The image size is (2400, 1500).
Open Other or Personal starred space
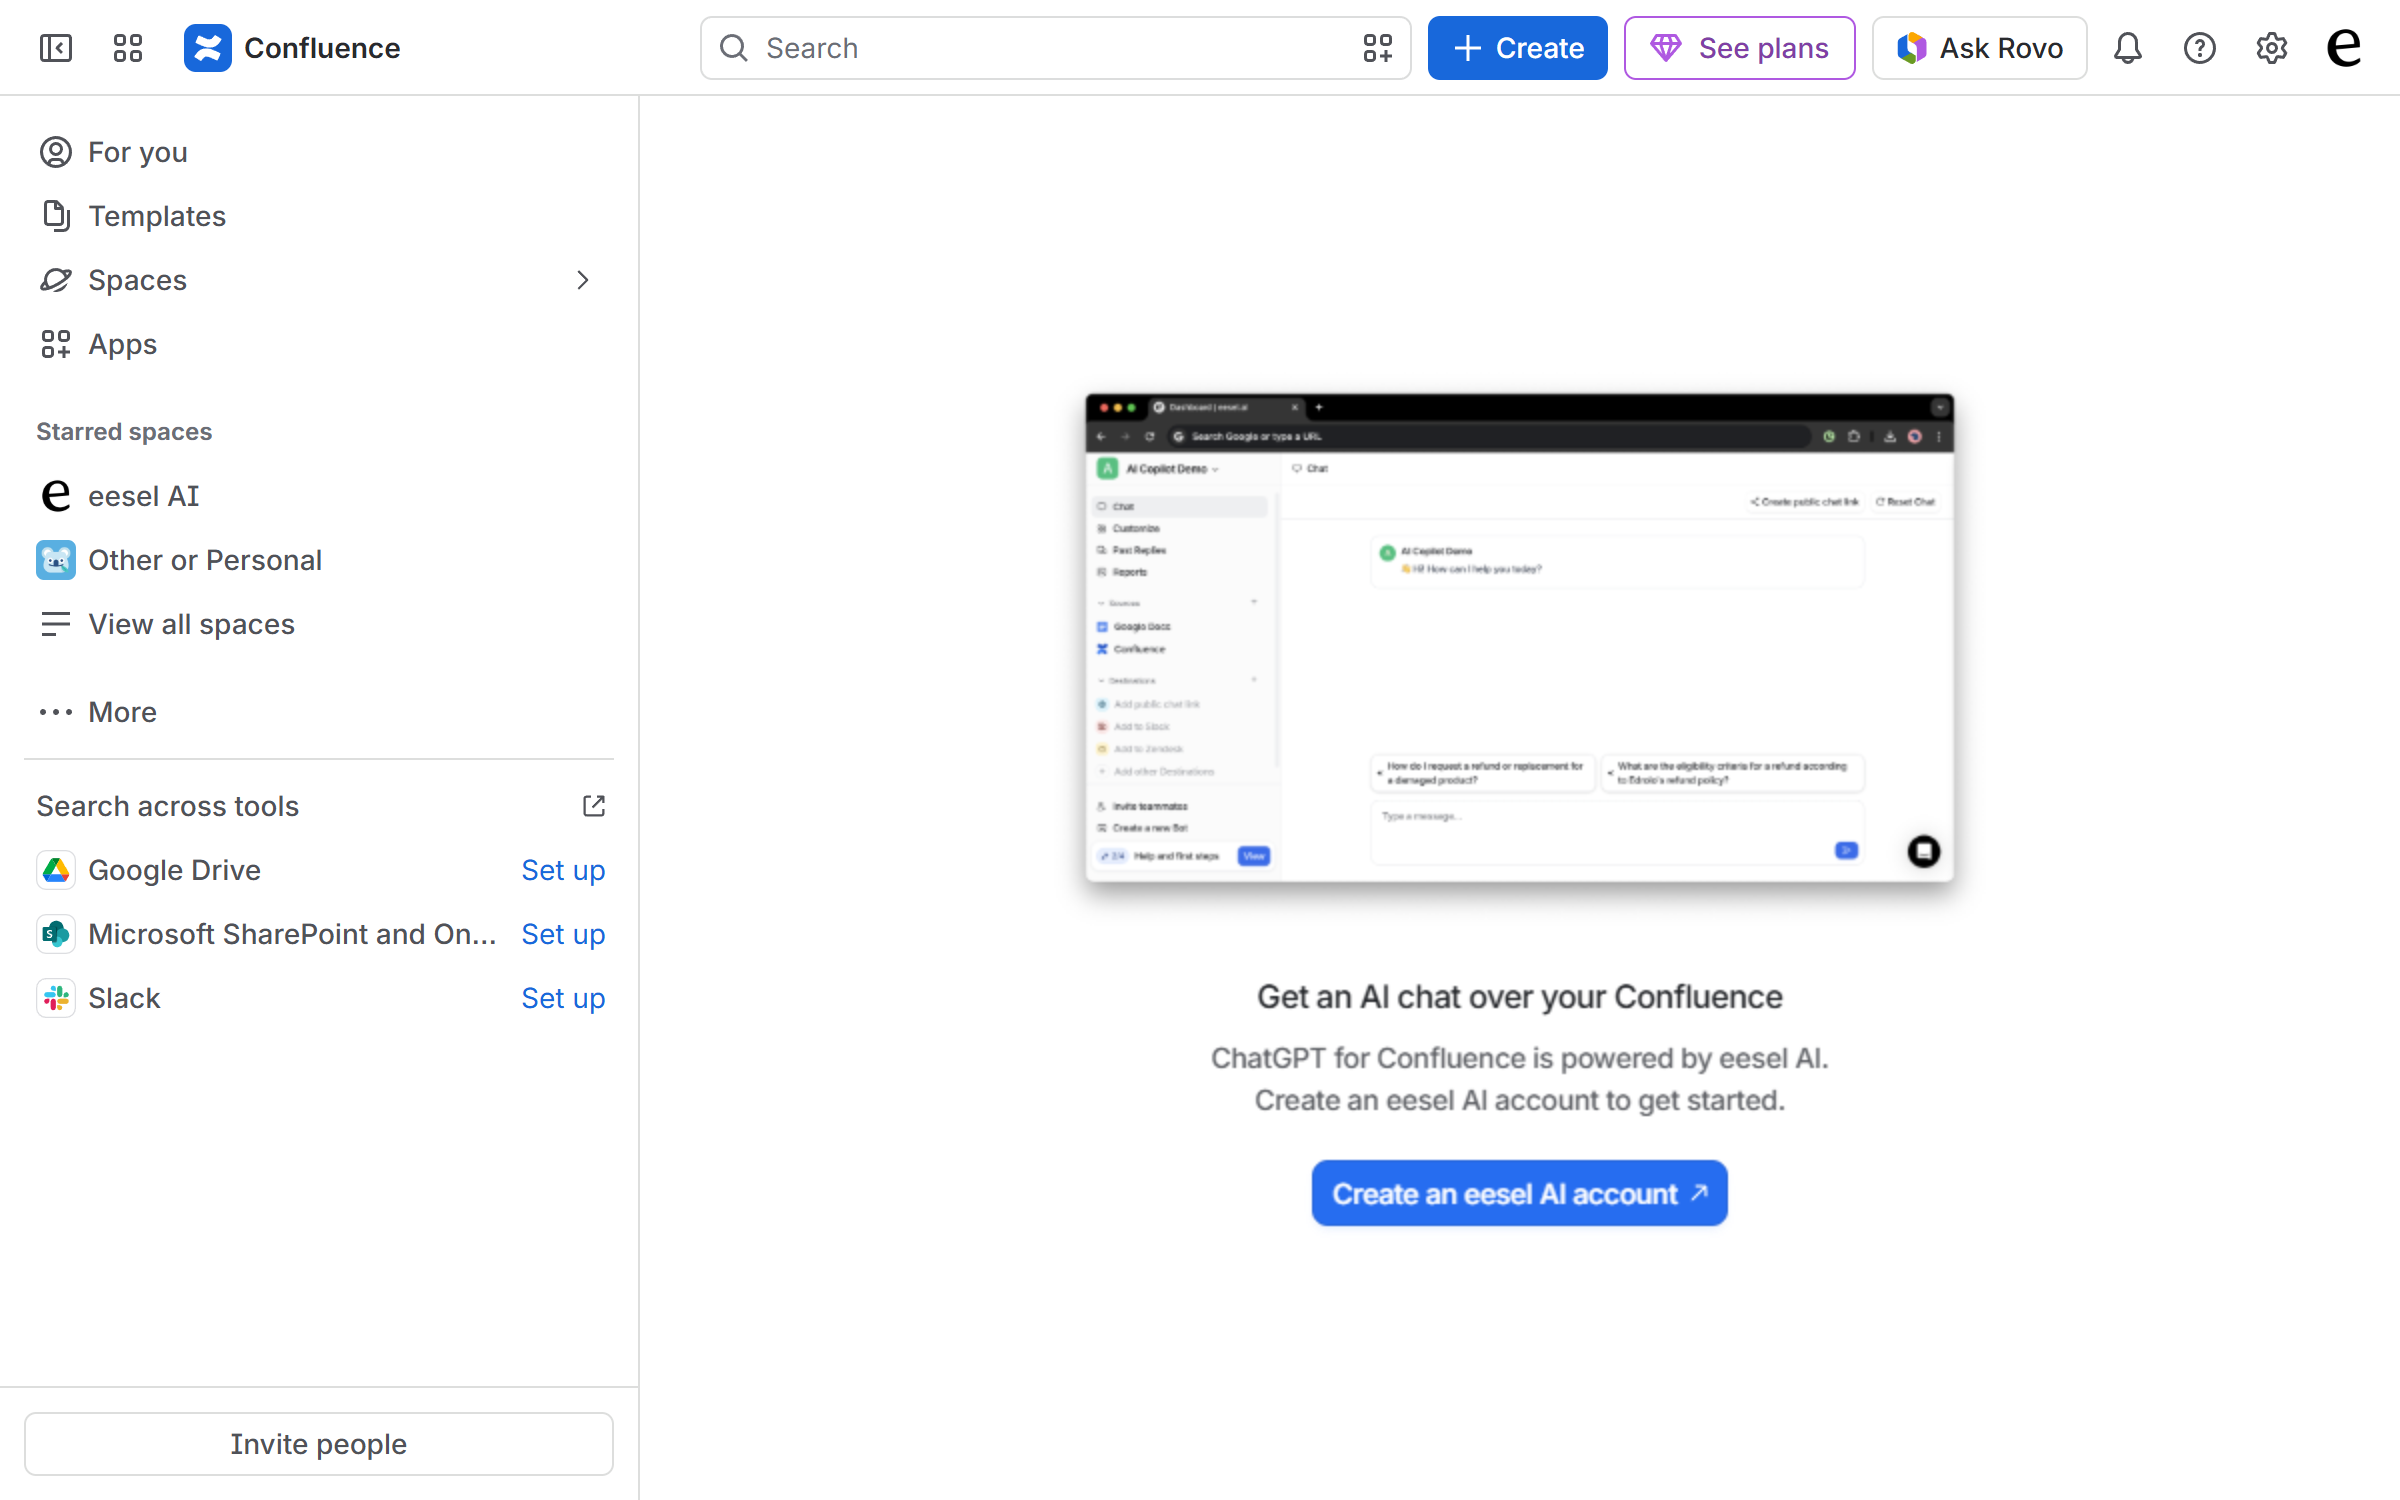click(319, 560)
